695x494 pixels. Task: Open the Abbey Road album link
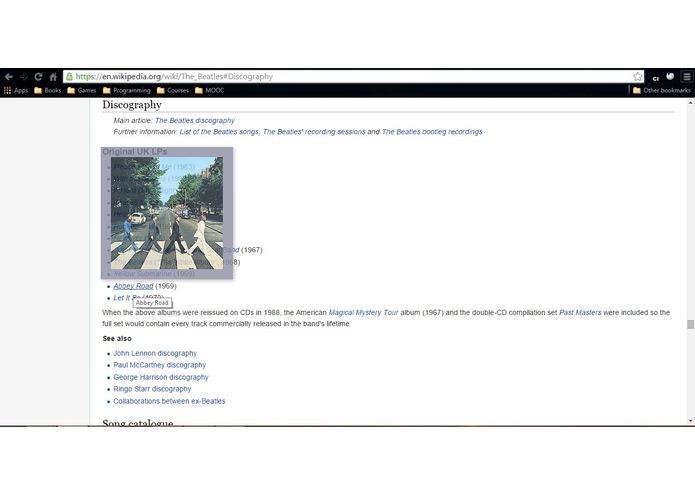(x=133, y=286)
